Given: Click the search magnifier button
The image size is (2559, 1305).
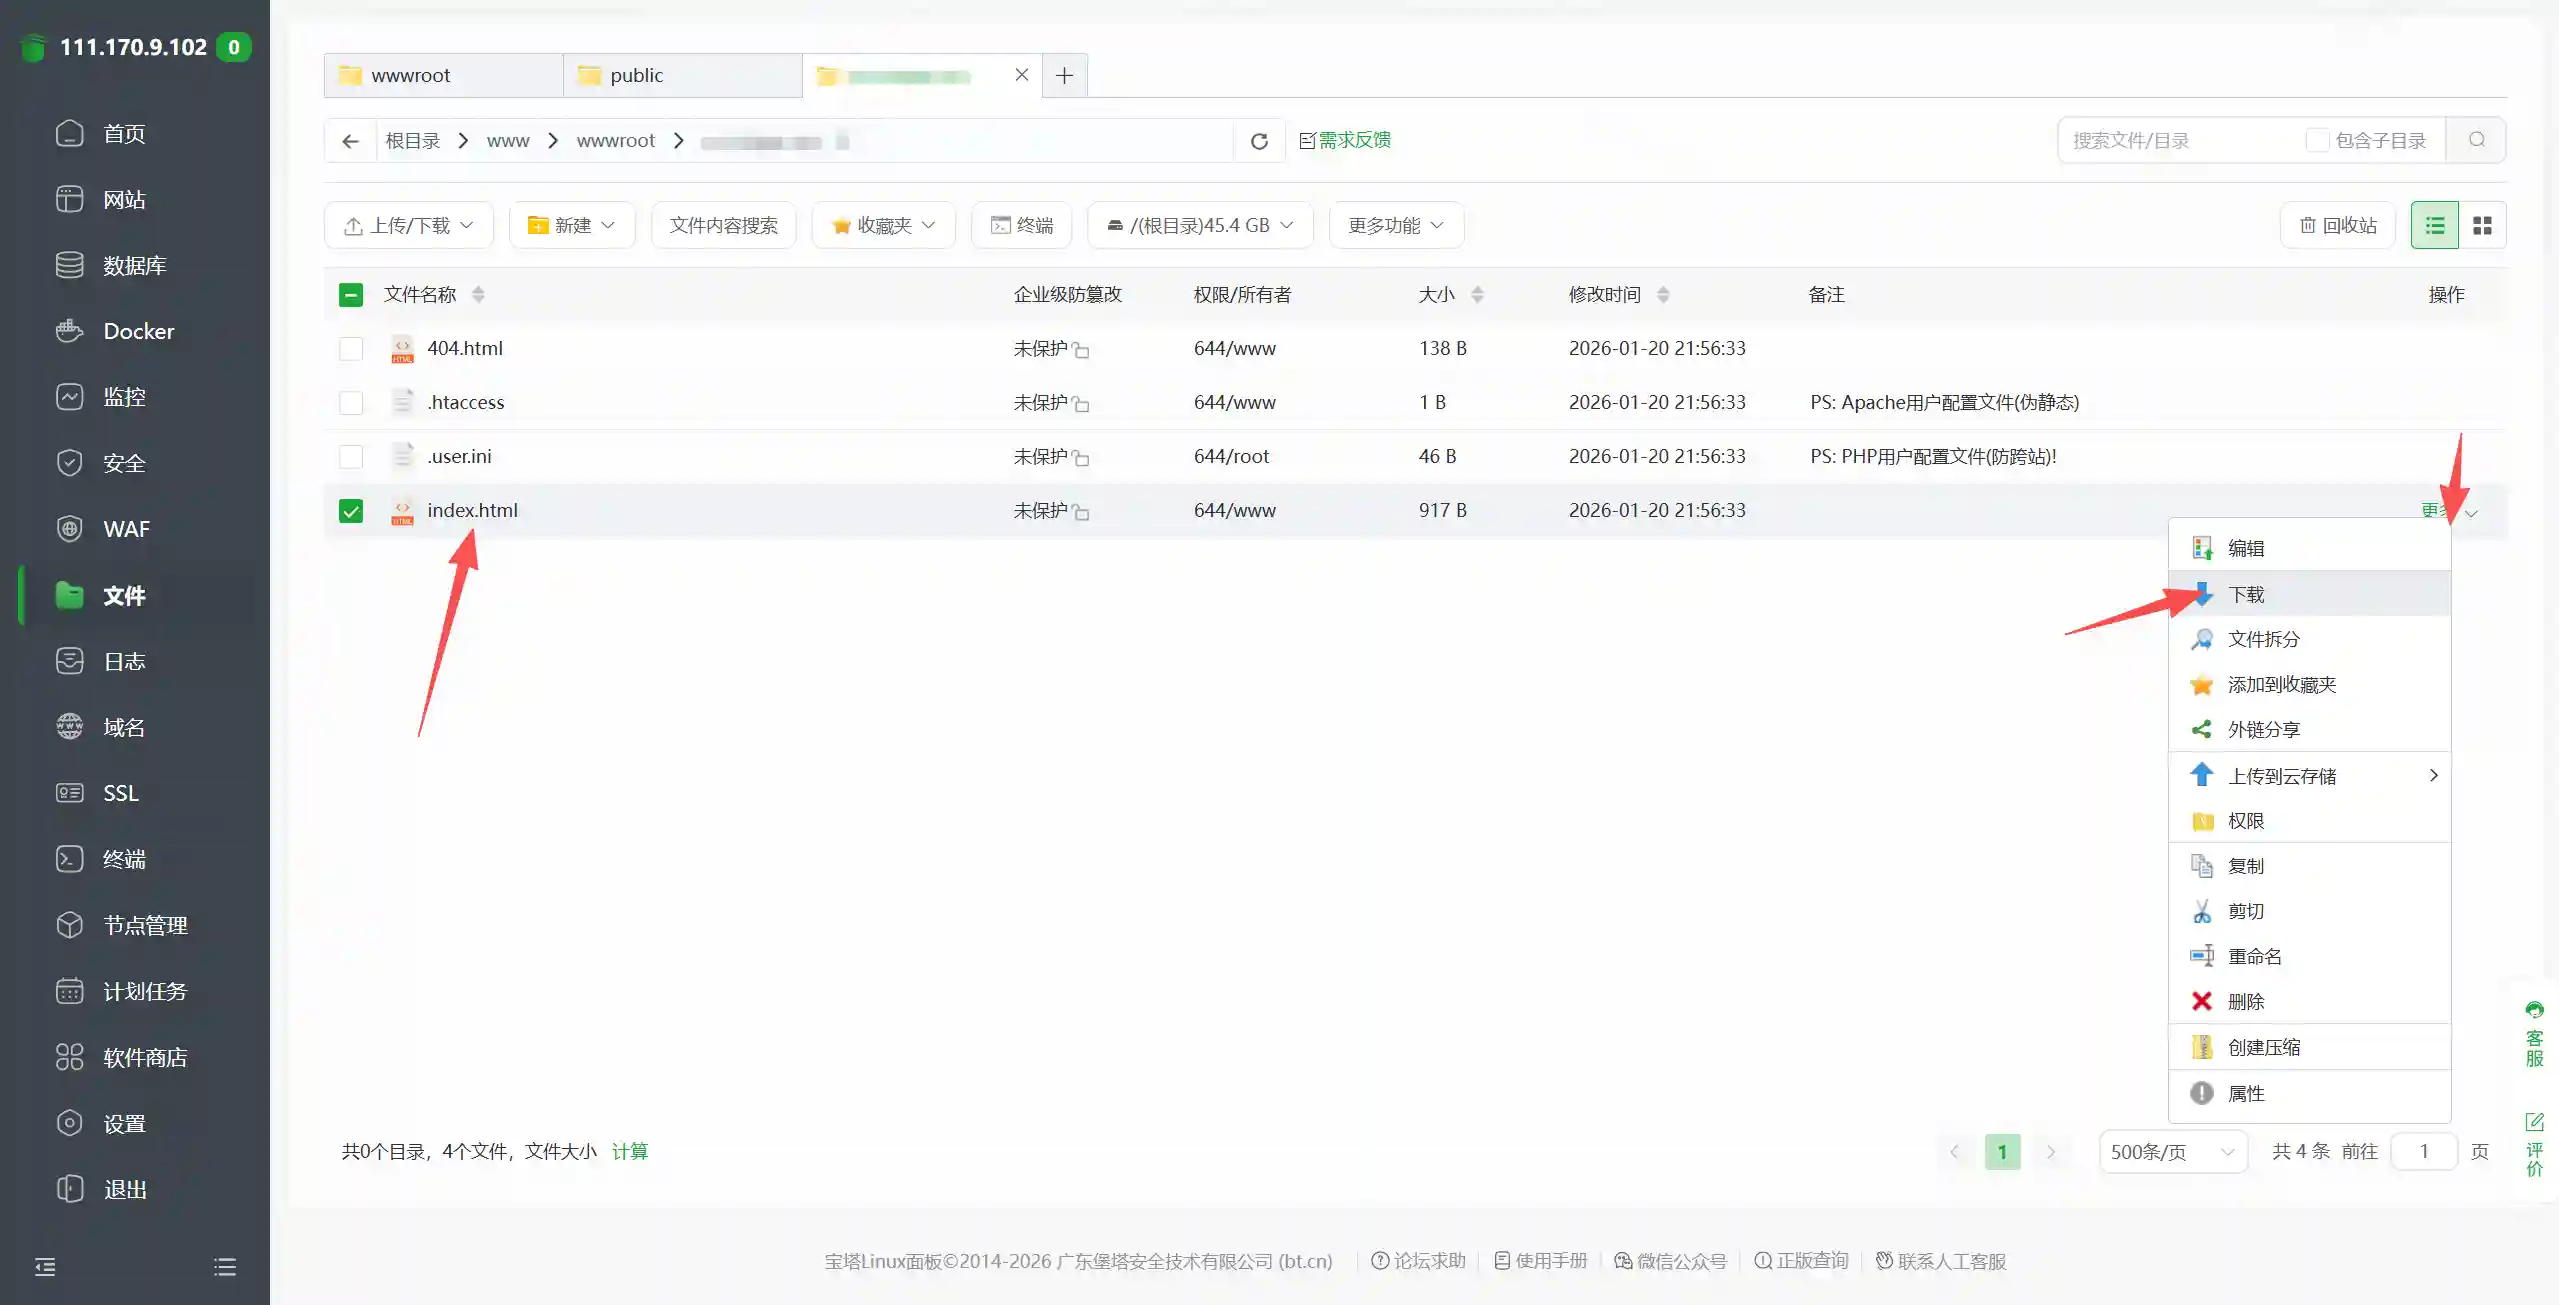Looking at the screenshot, I should [2476, 140].
